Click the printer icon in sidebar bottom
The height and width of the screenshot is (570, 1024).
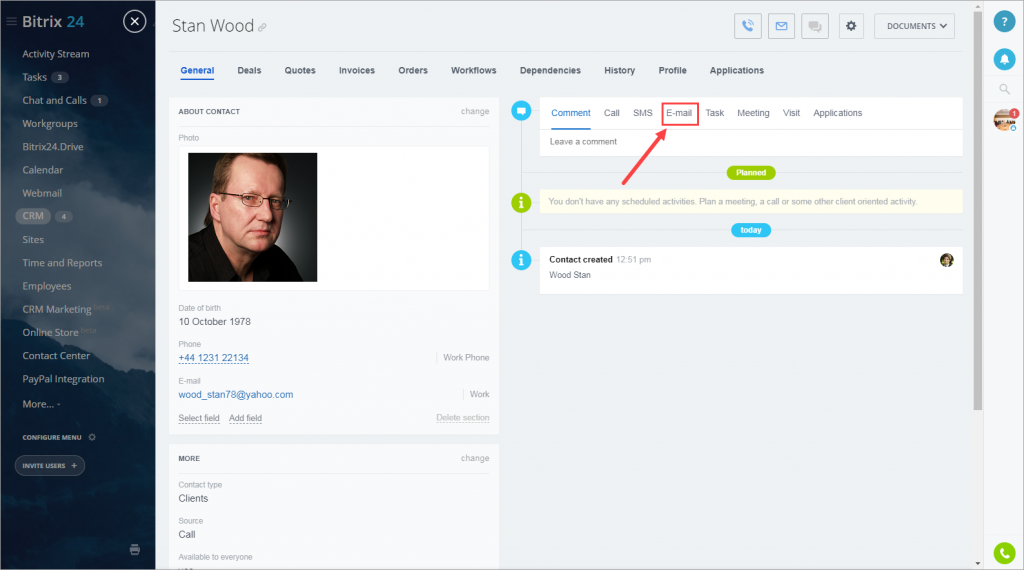pyautogui.click(x=135, y=550)
